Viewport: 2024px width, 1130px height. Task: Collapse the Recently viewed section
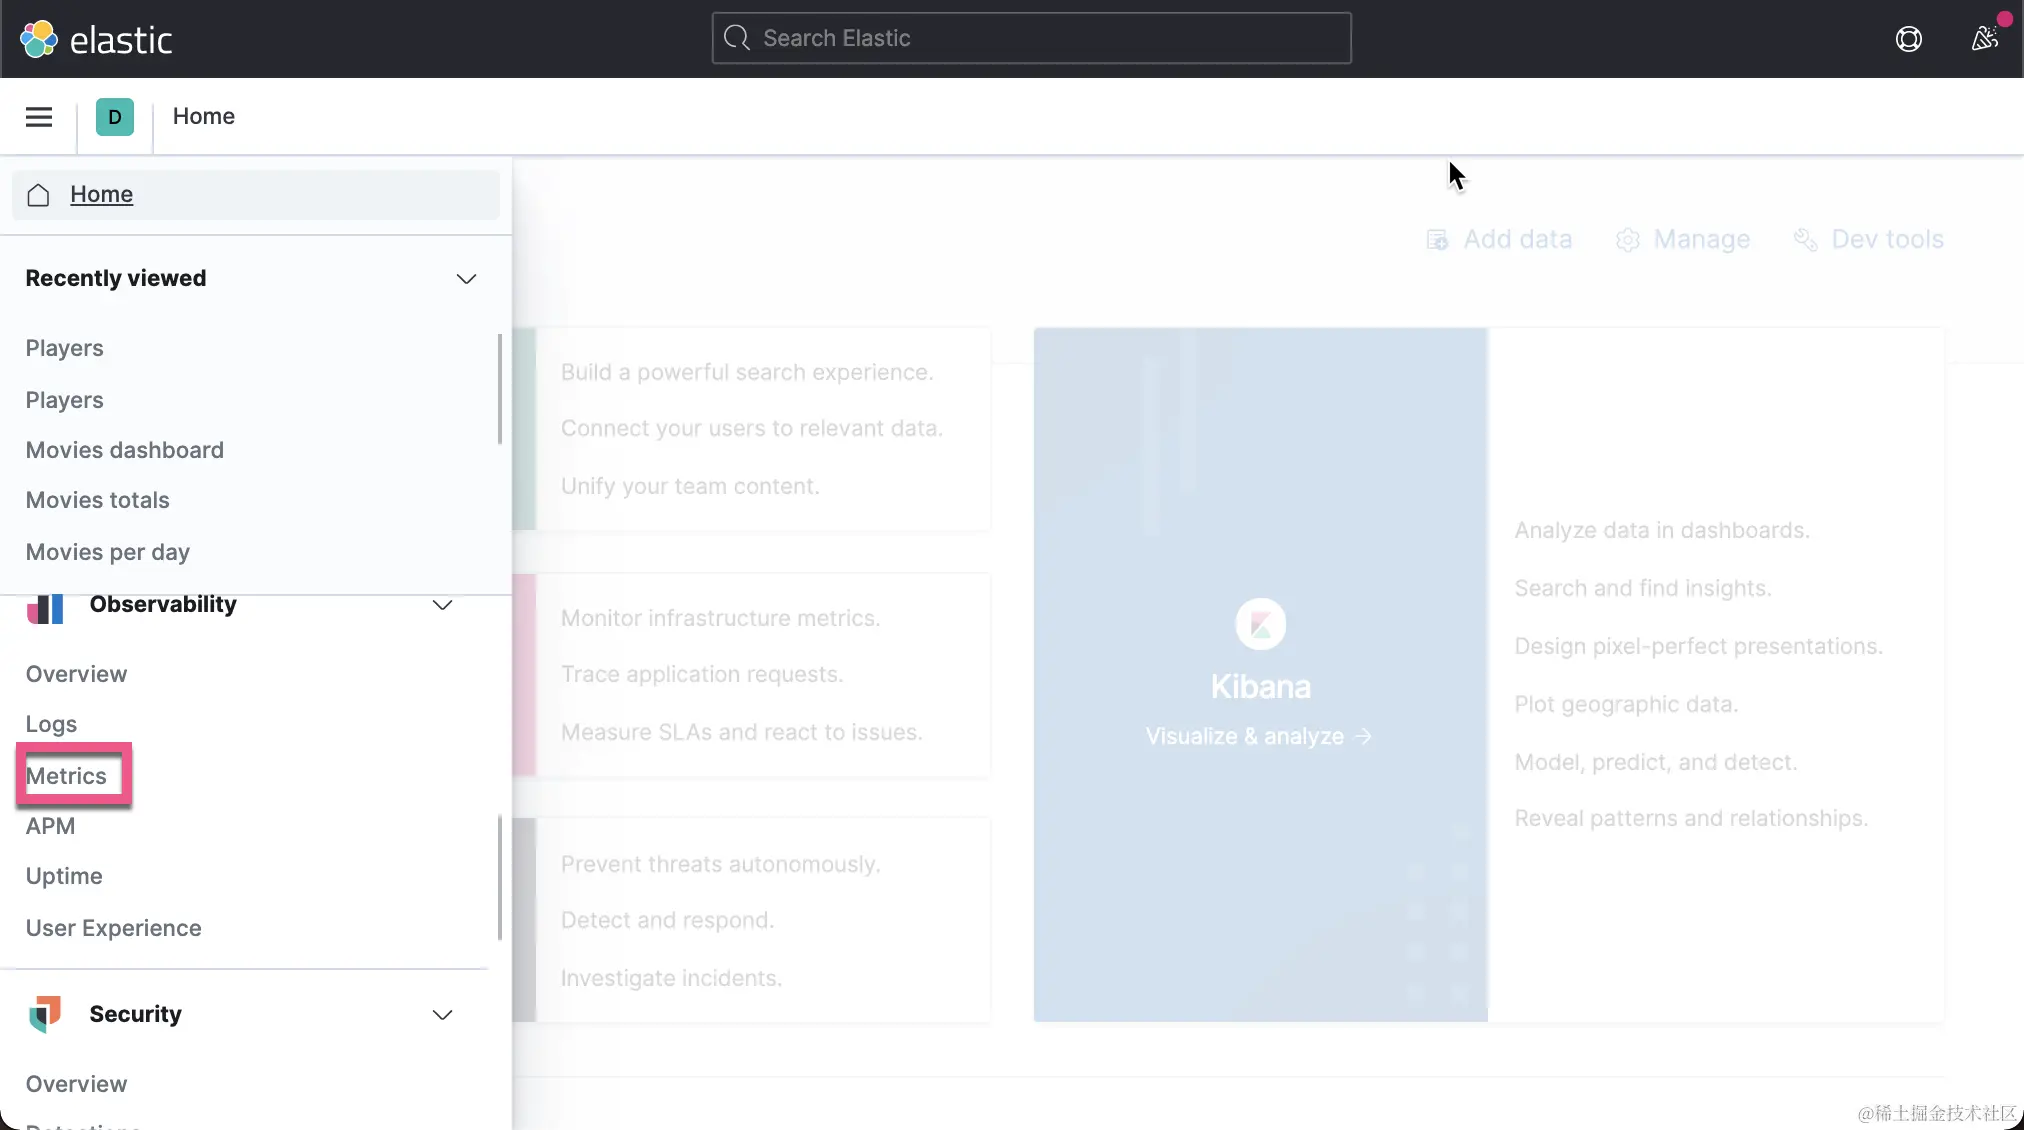point(466,279)
